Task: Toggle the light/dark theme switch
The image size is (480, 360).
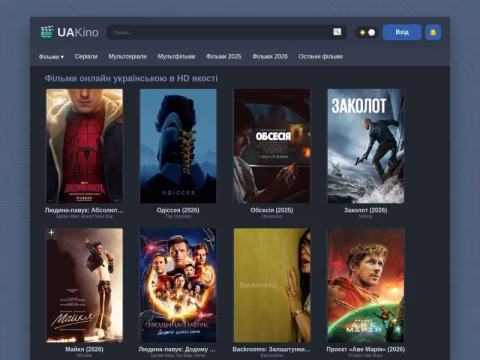Action: click(x=367, y=32)
